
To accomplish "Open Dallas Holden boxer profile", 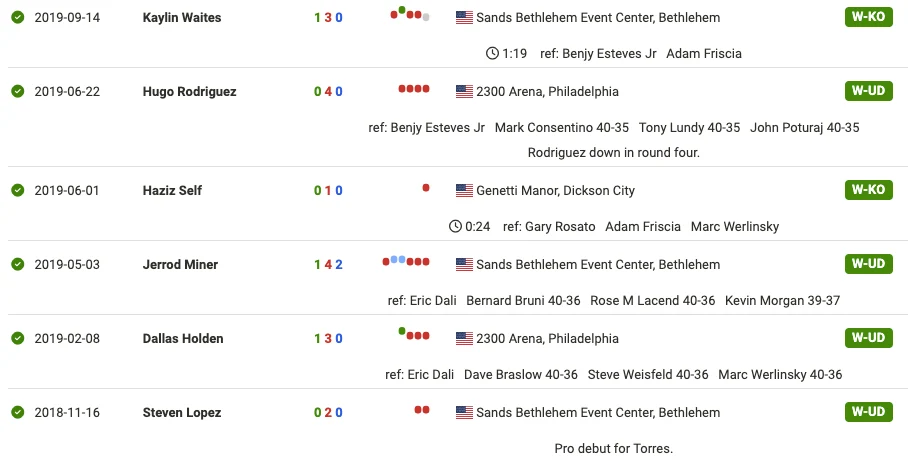I will click(183, 338).
